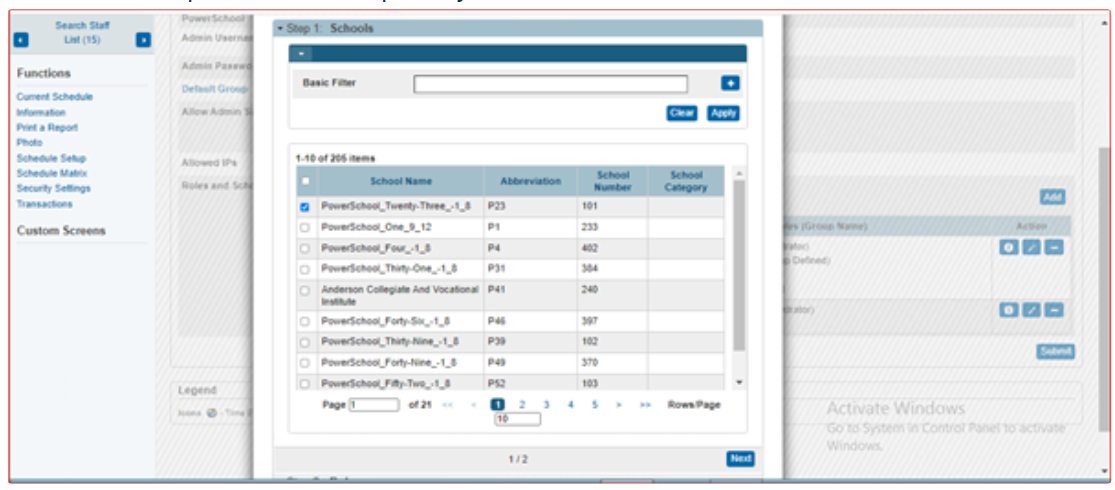Image resolution: width=1115 pixels, height=490 pixels.
Task: Click the edit pencil icon in first Action row
Action: coord(1031,248)
